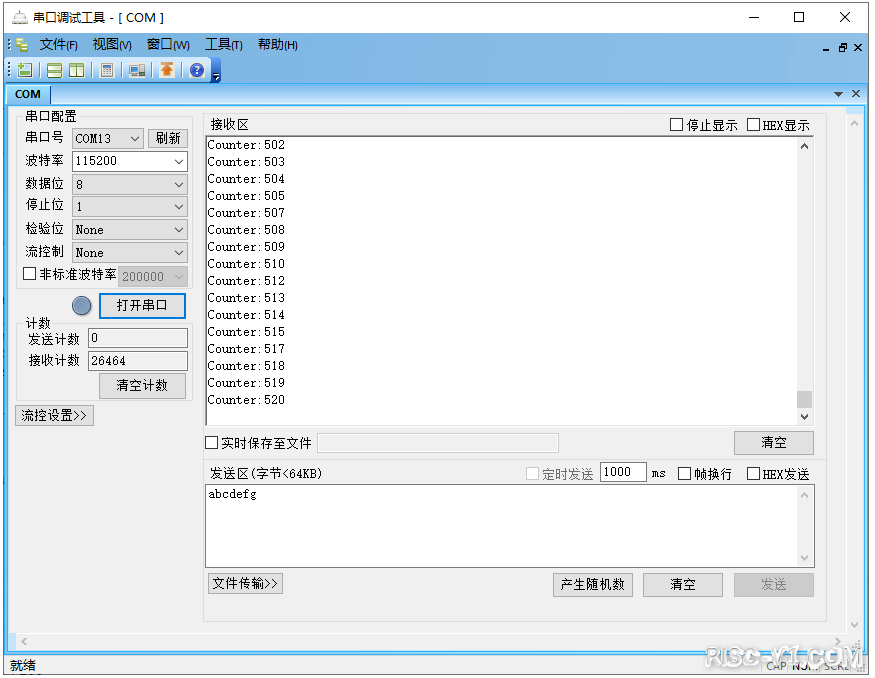Click receive area scrollbar thumb
The image size is (875, 678).
(x=804, y=400)
